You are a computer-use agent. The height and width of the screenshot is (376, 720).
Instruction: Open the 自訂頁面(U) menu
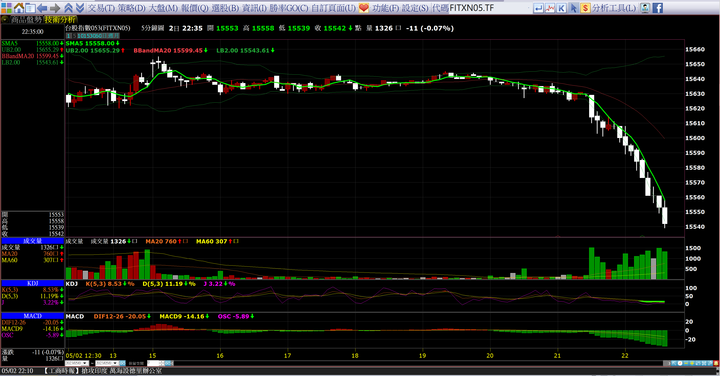pyautogui.click(x=333, y=8)
